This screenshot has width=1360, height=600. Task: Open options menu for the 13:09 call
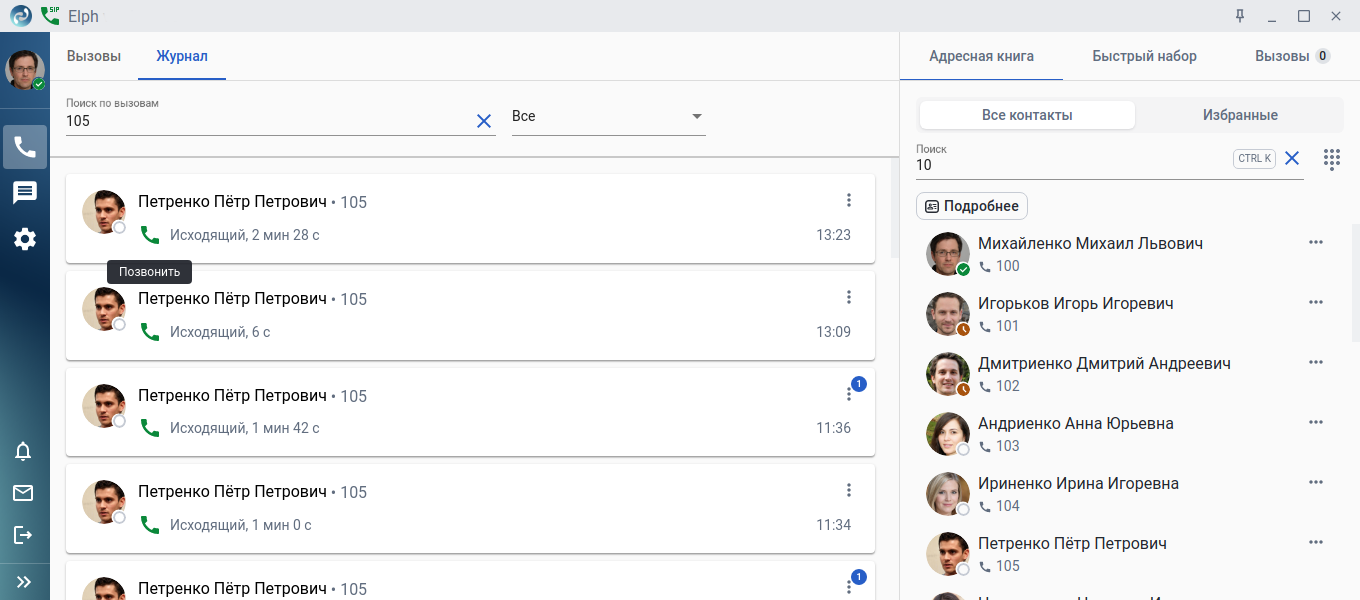tap(849, 297)
